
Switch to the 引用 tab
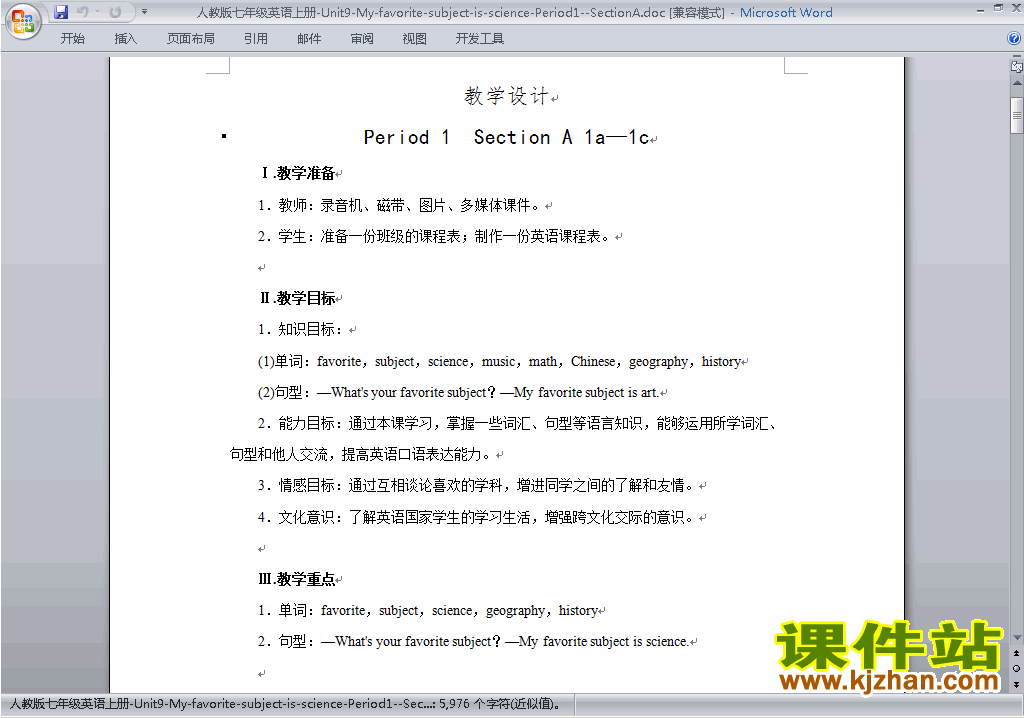(x=256, y=39)
